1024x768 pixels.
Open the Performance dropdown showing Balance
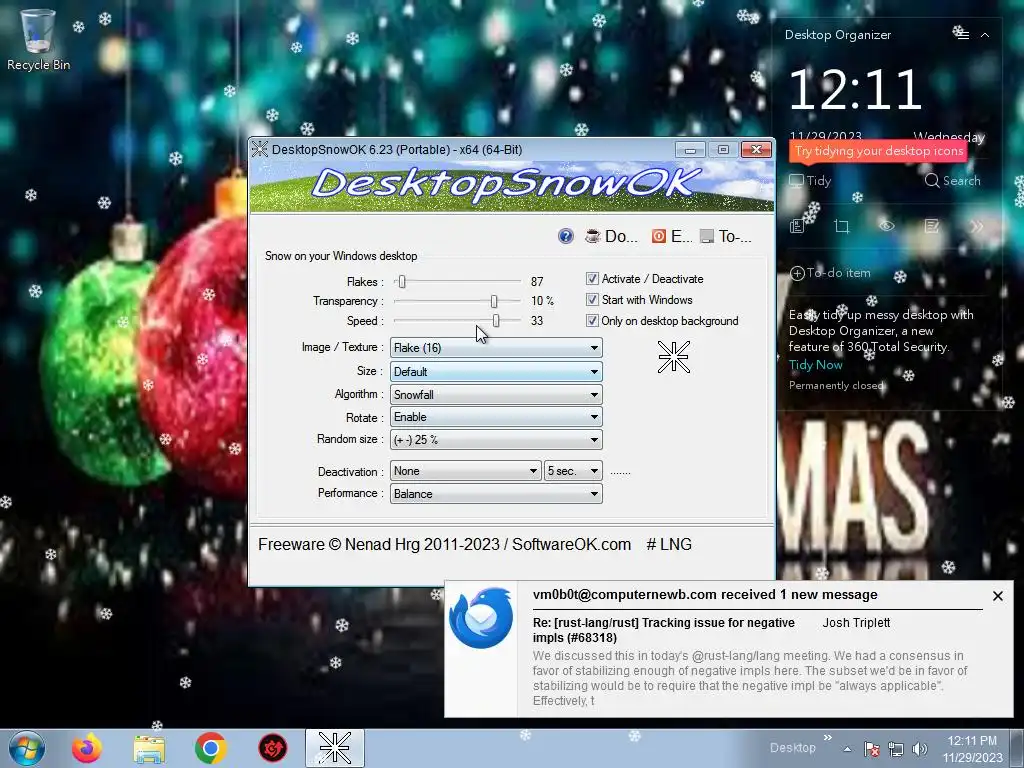coord(496,494)
